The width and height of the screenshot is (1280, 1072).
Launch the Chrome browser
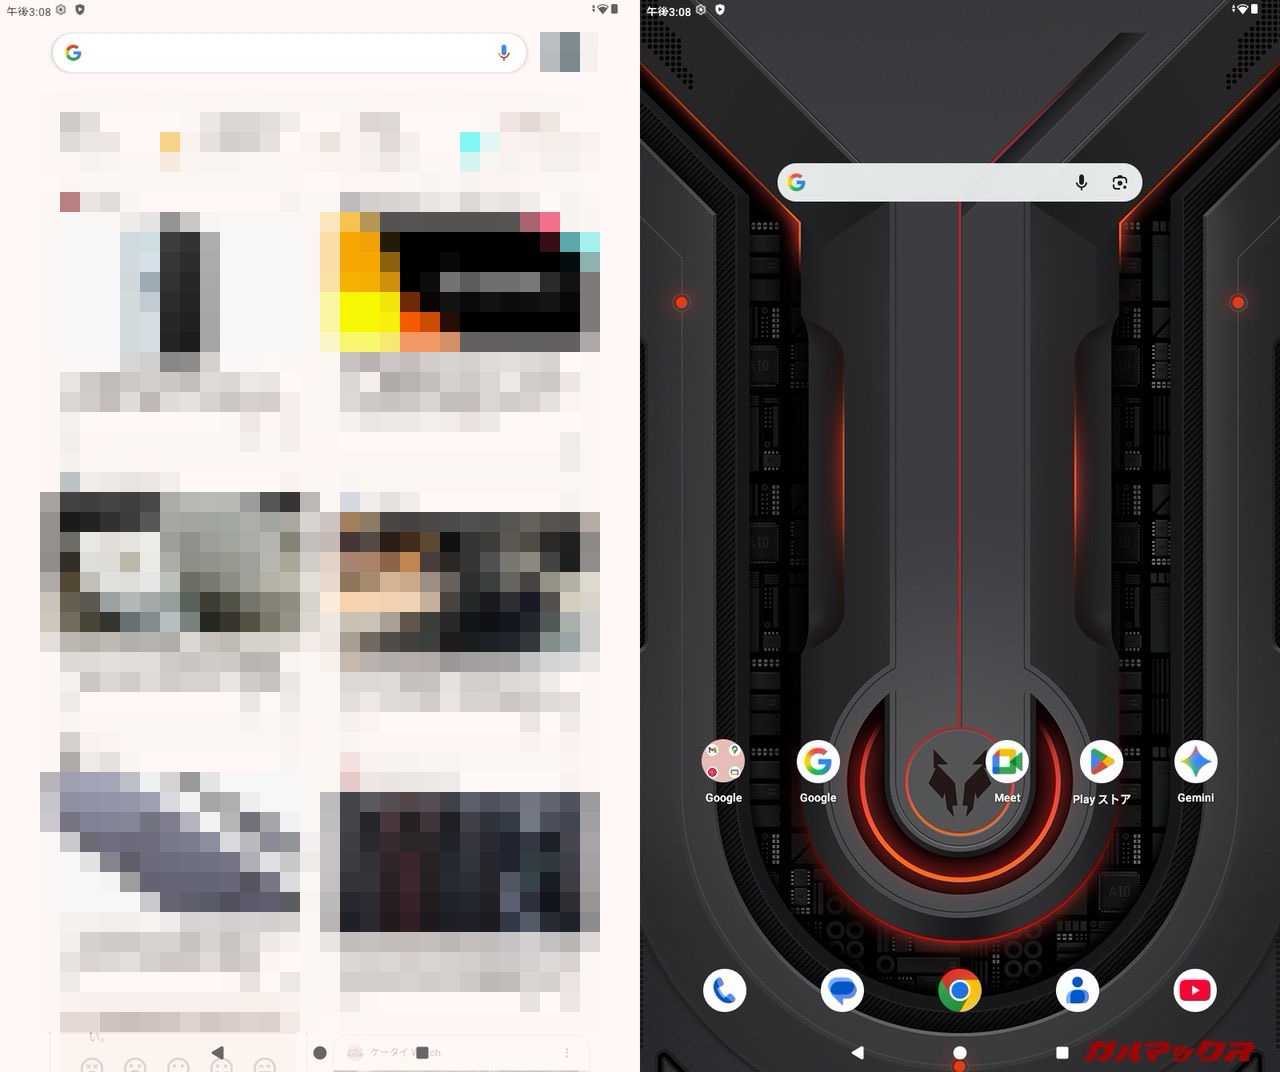(960, 990)
